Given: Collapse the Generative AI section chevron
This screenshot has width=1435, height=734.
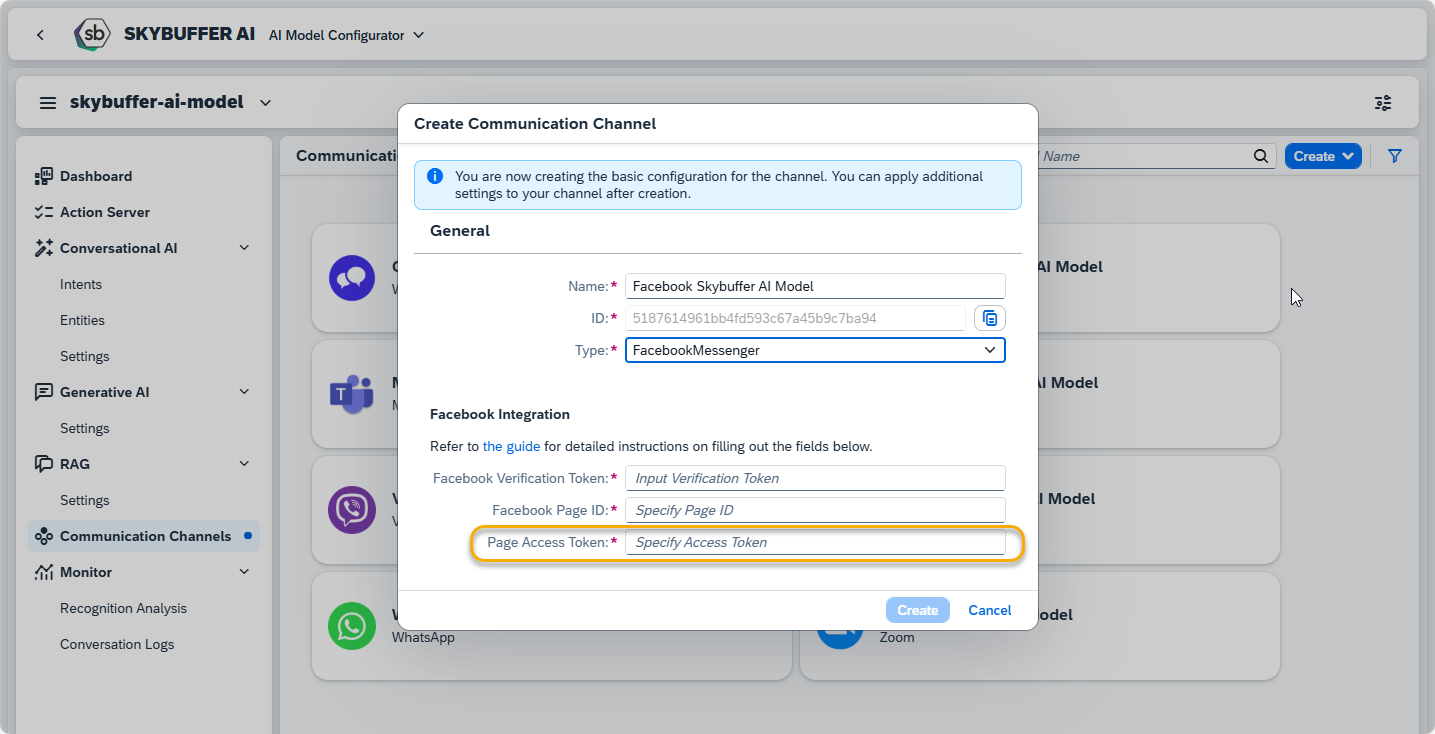Looking at the screenshot, I should [x=244, y=392].
